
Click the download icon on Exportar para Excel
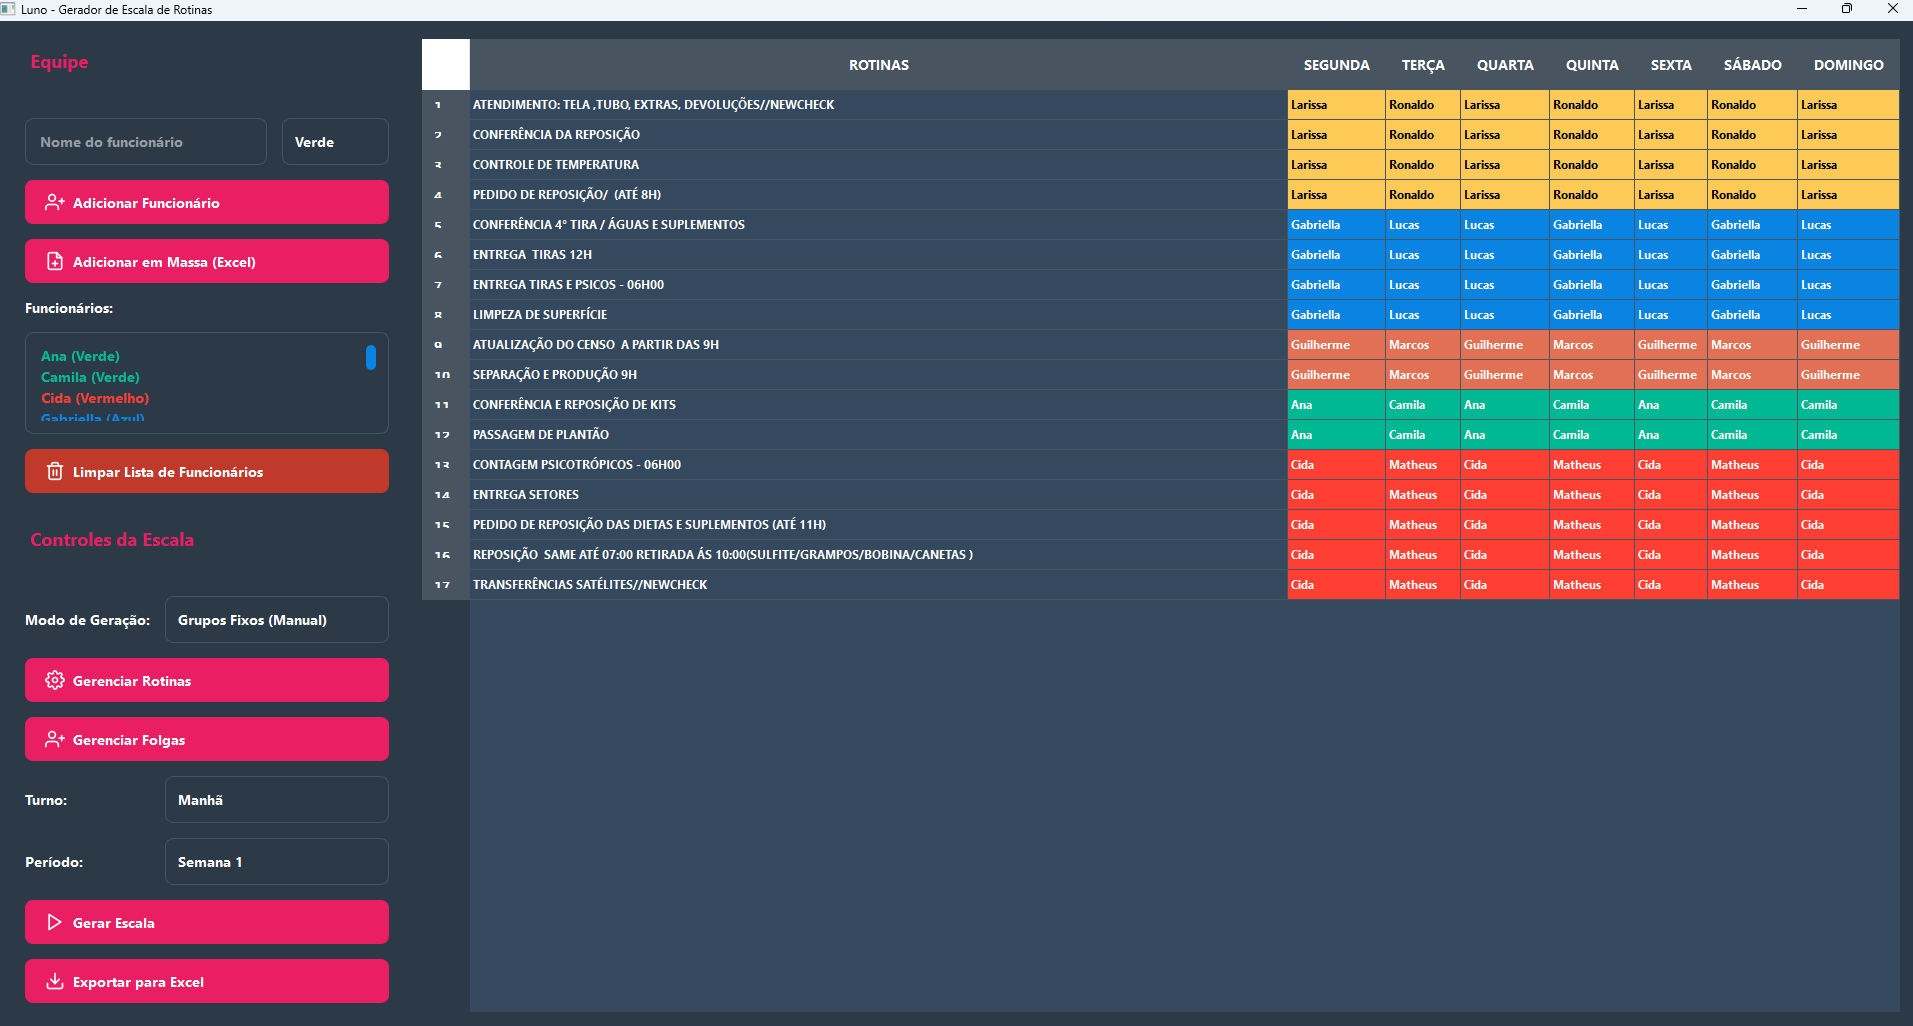click(55, 982)
